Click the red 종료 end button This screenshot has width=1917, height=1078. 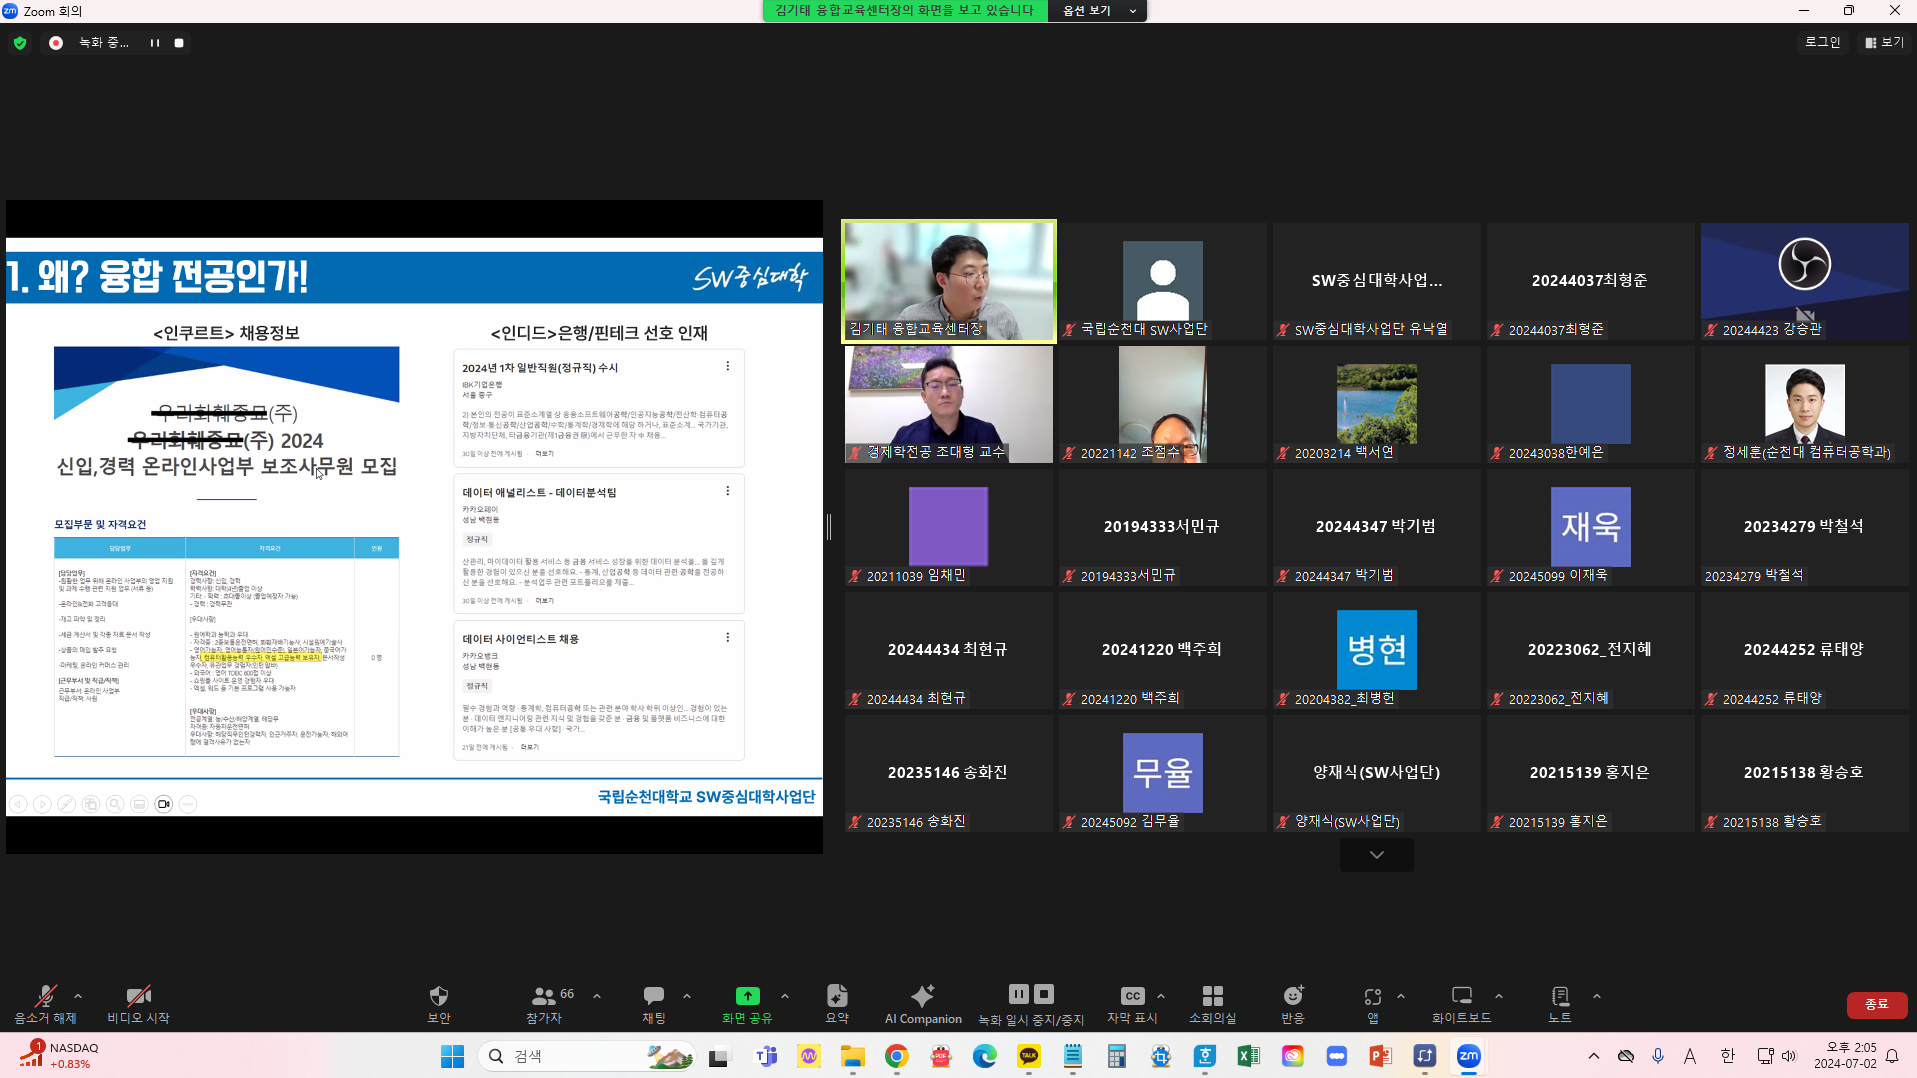pyautogui.click(x=1877, y=1004)
